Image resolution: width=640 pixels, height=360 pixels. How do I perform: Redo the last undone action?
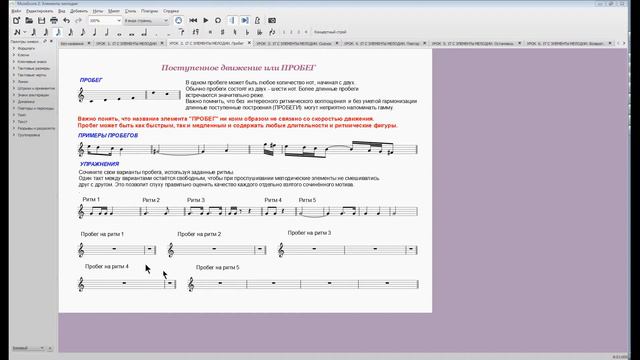pos(78,20)
